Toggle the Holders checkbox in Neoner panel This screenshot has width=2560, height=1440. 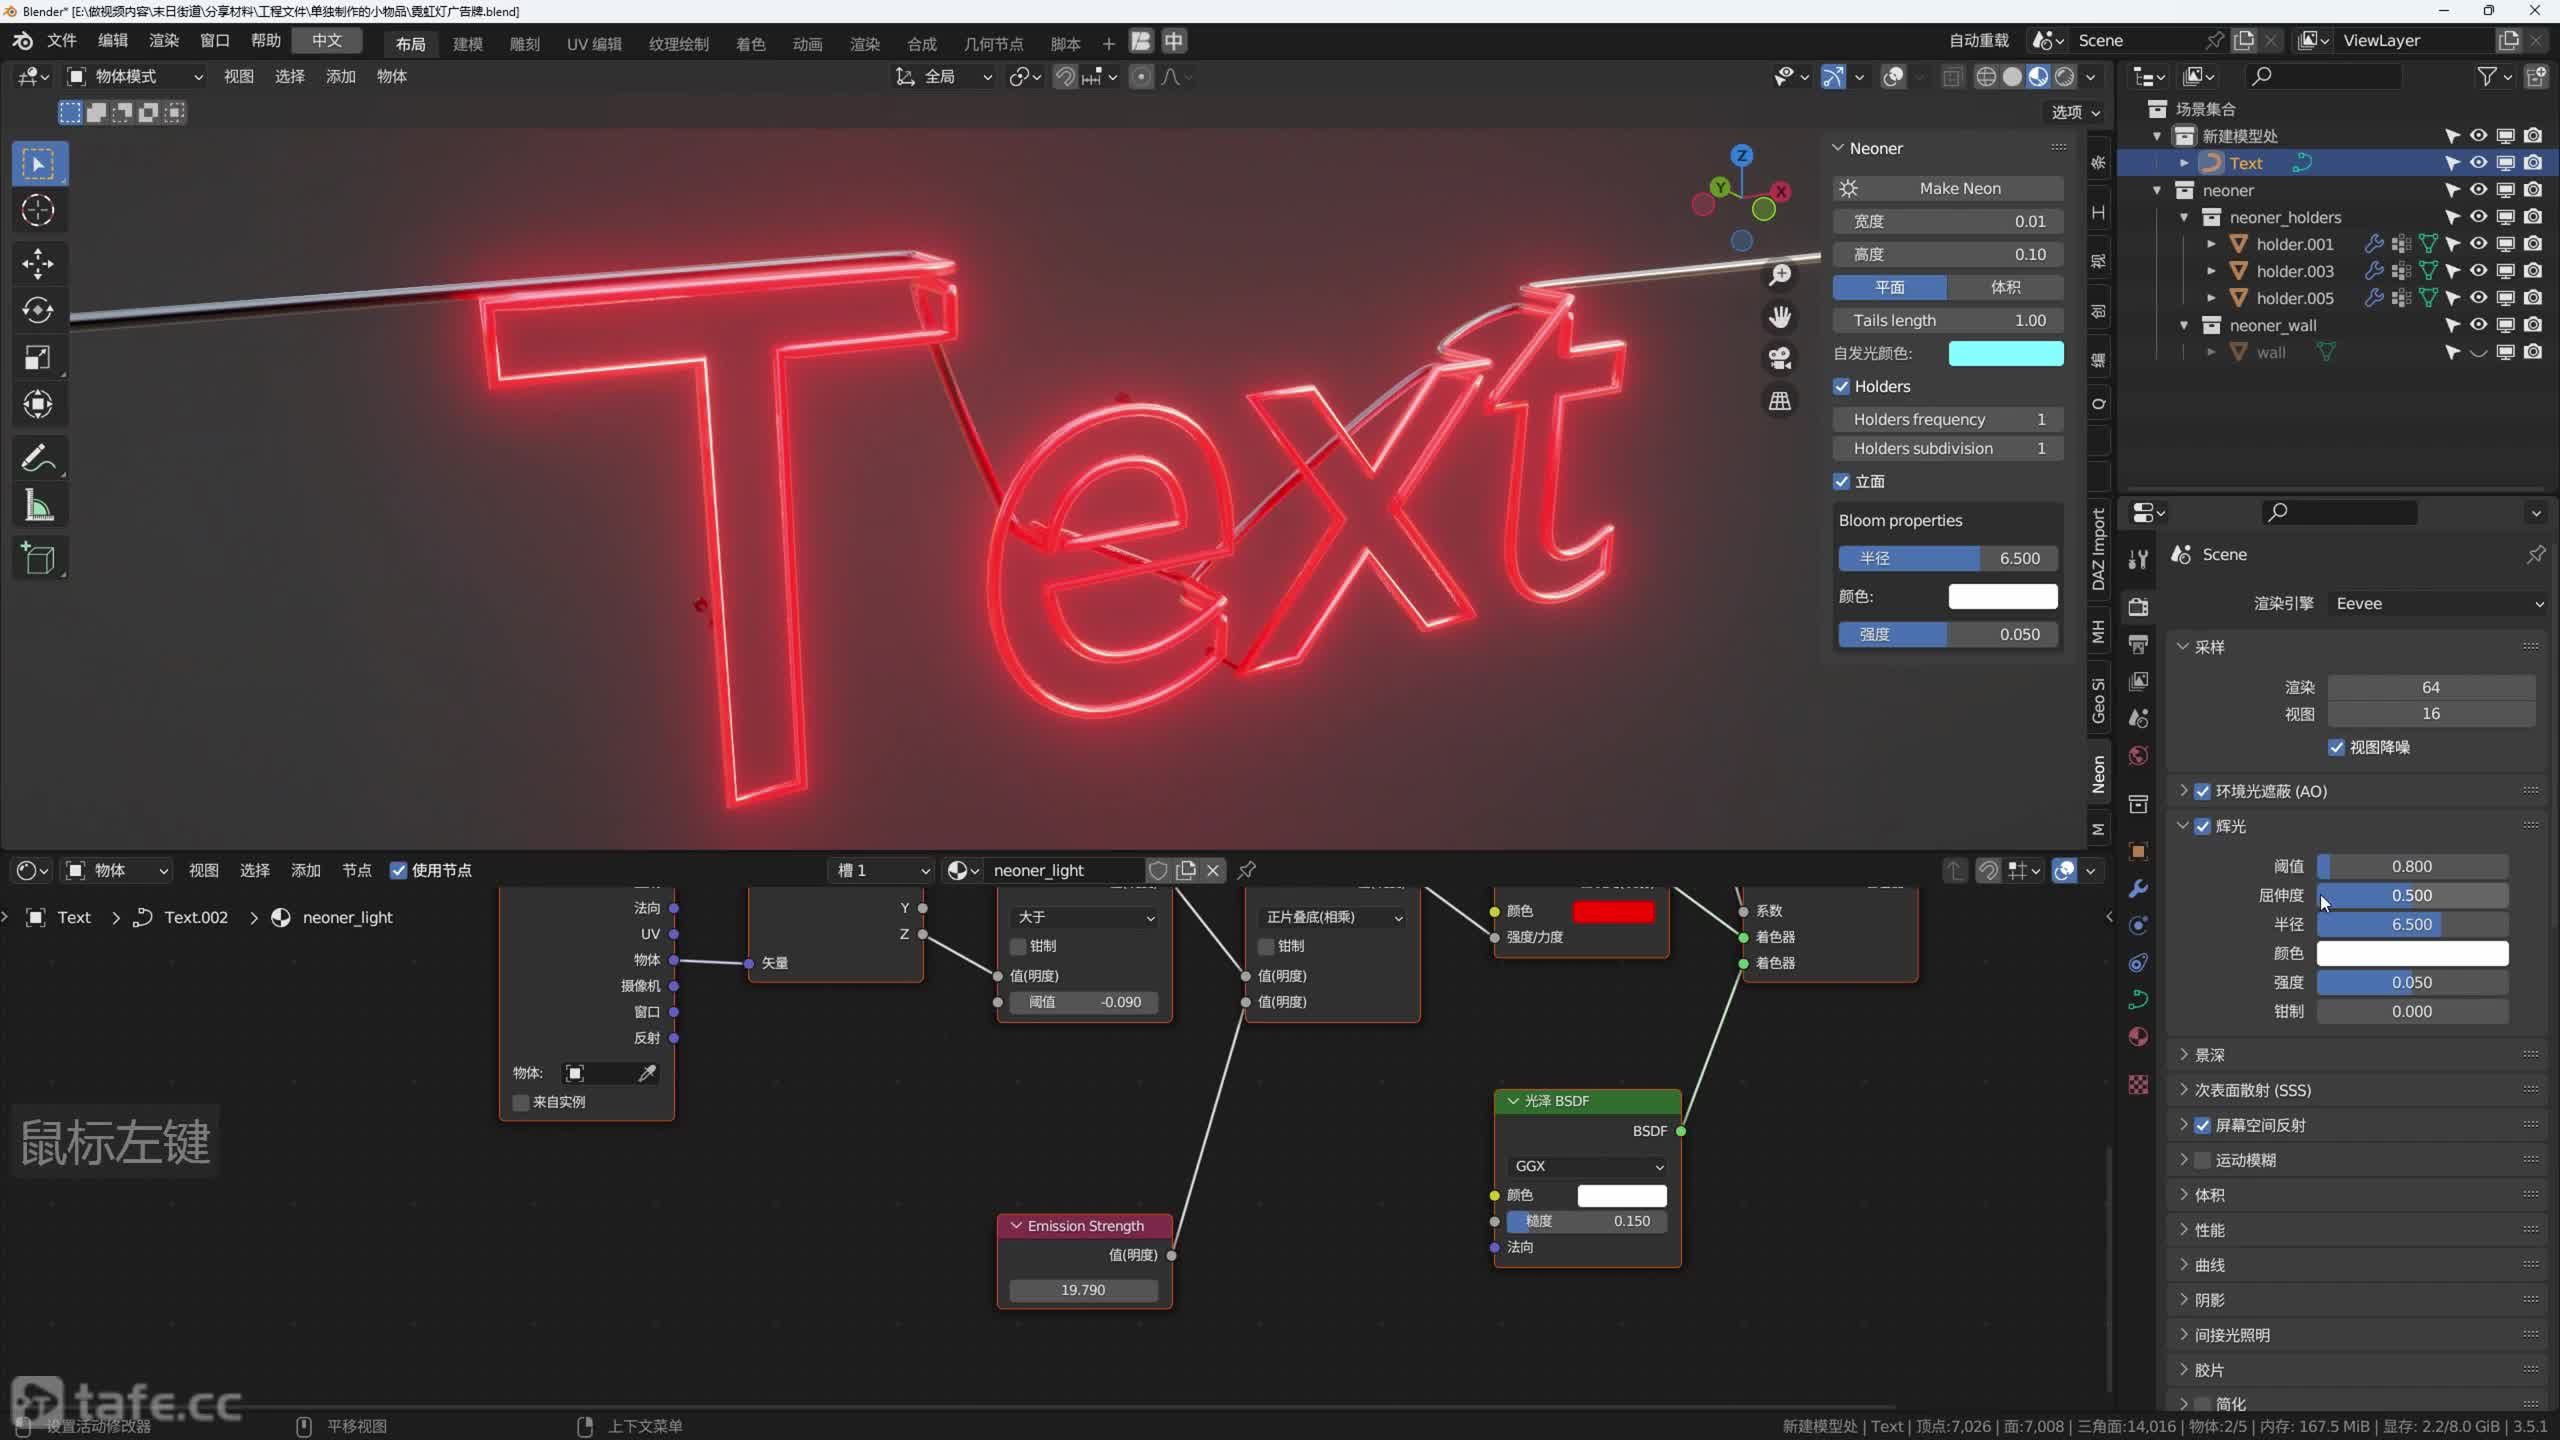pos(1841,386)
